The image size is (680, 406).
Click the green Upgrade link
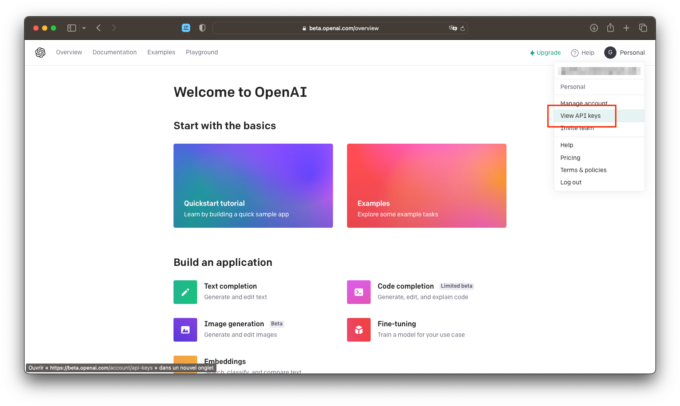point(545,52)
